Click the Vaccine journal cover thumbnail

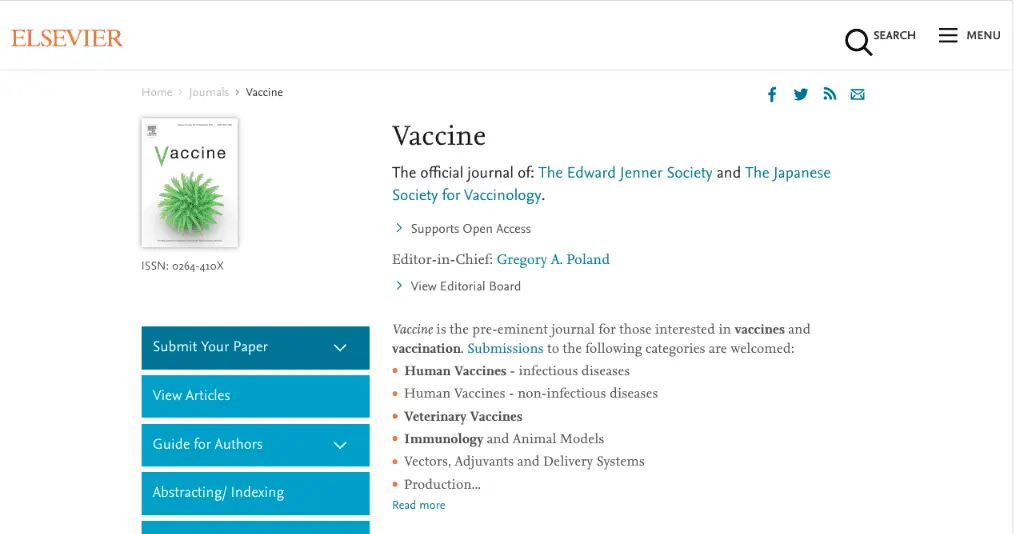(x=189, y=182)
